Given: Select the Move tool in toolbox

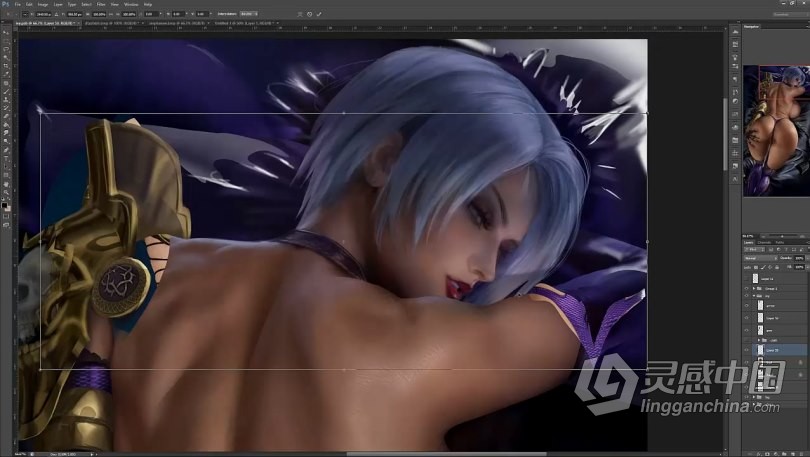Looking at the screenshot, I should tap(6, 32).
